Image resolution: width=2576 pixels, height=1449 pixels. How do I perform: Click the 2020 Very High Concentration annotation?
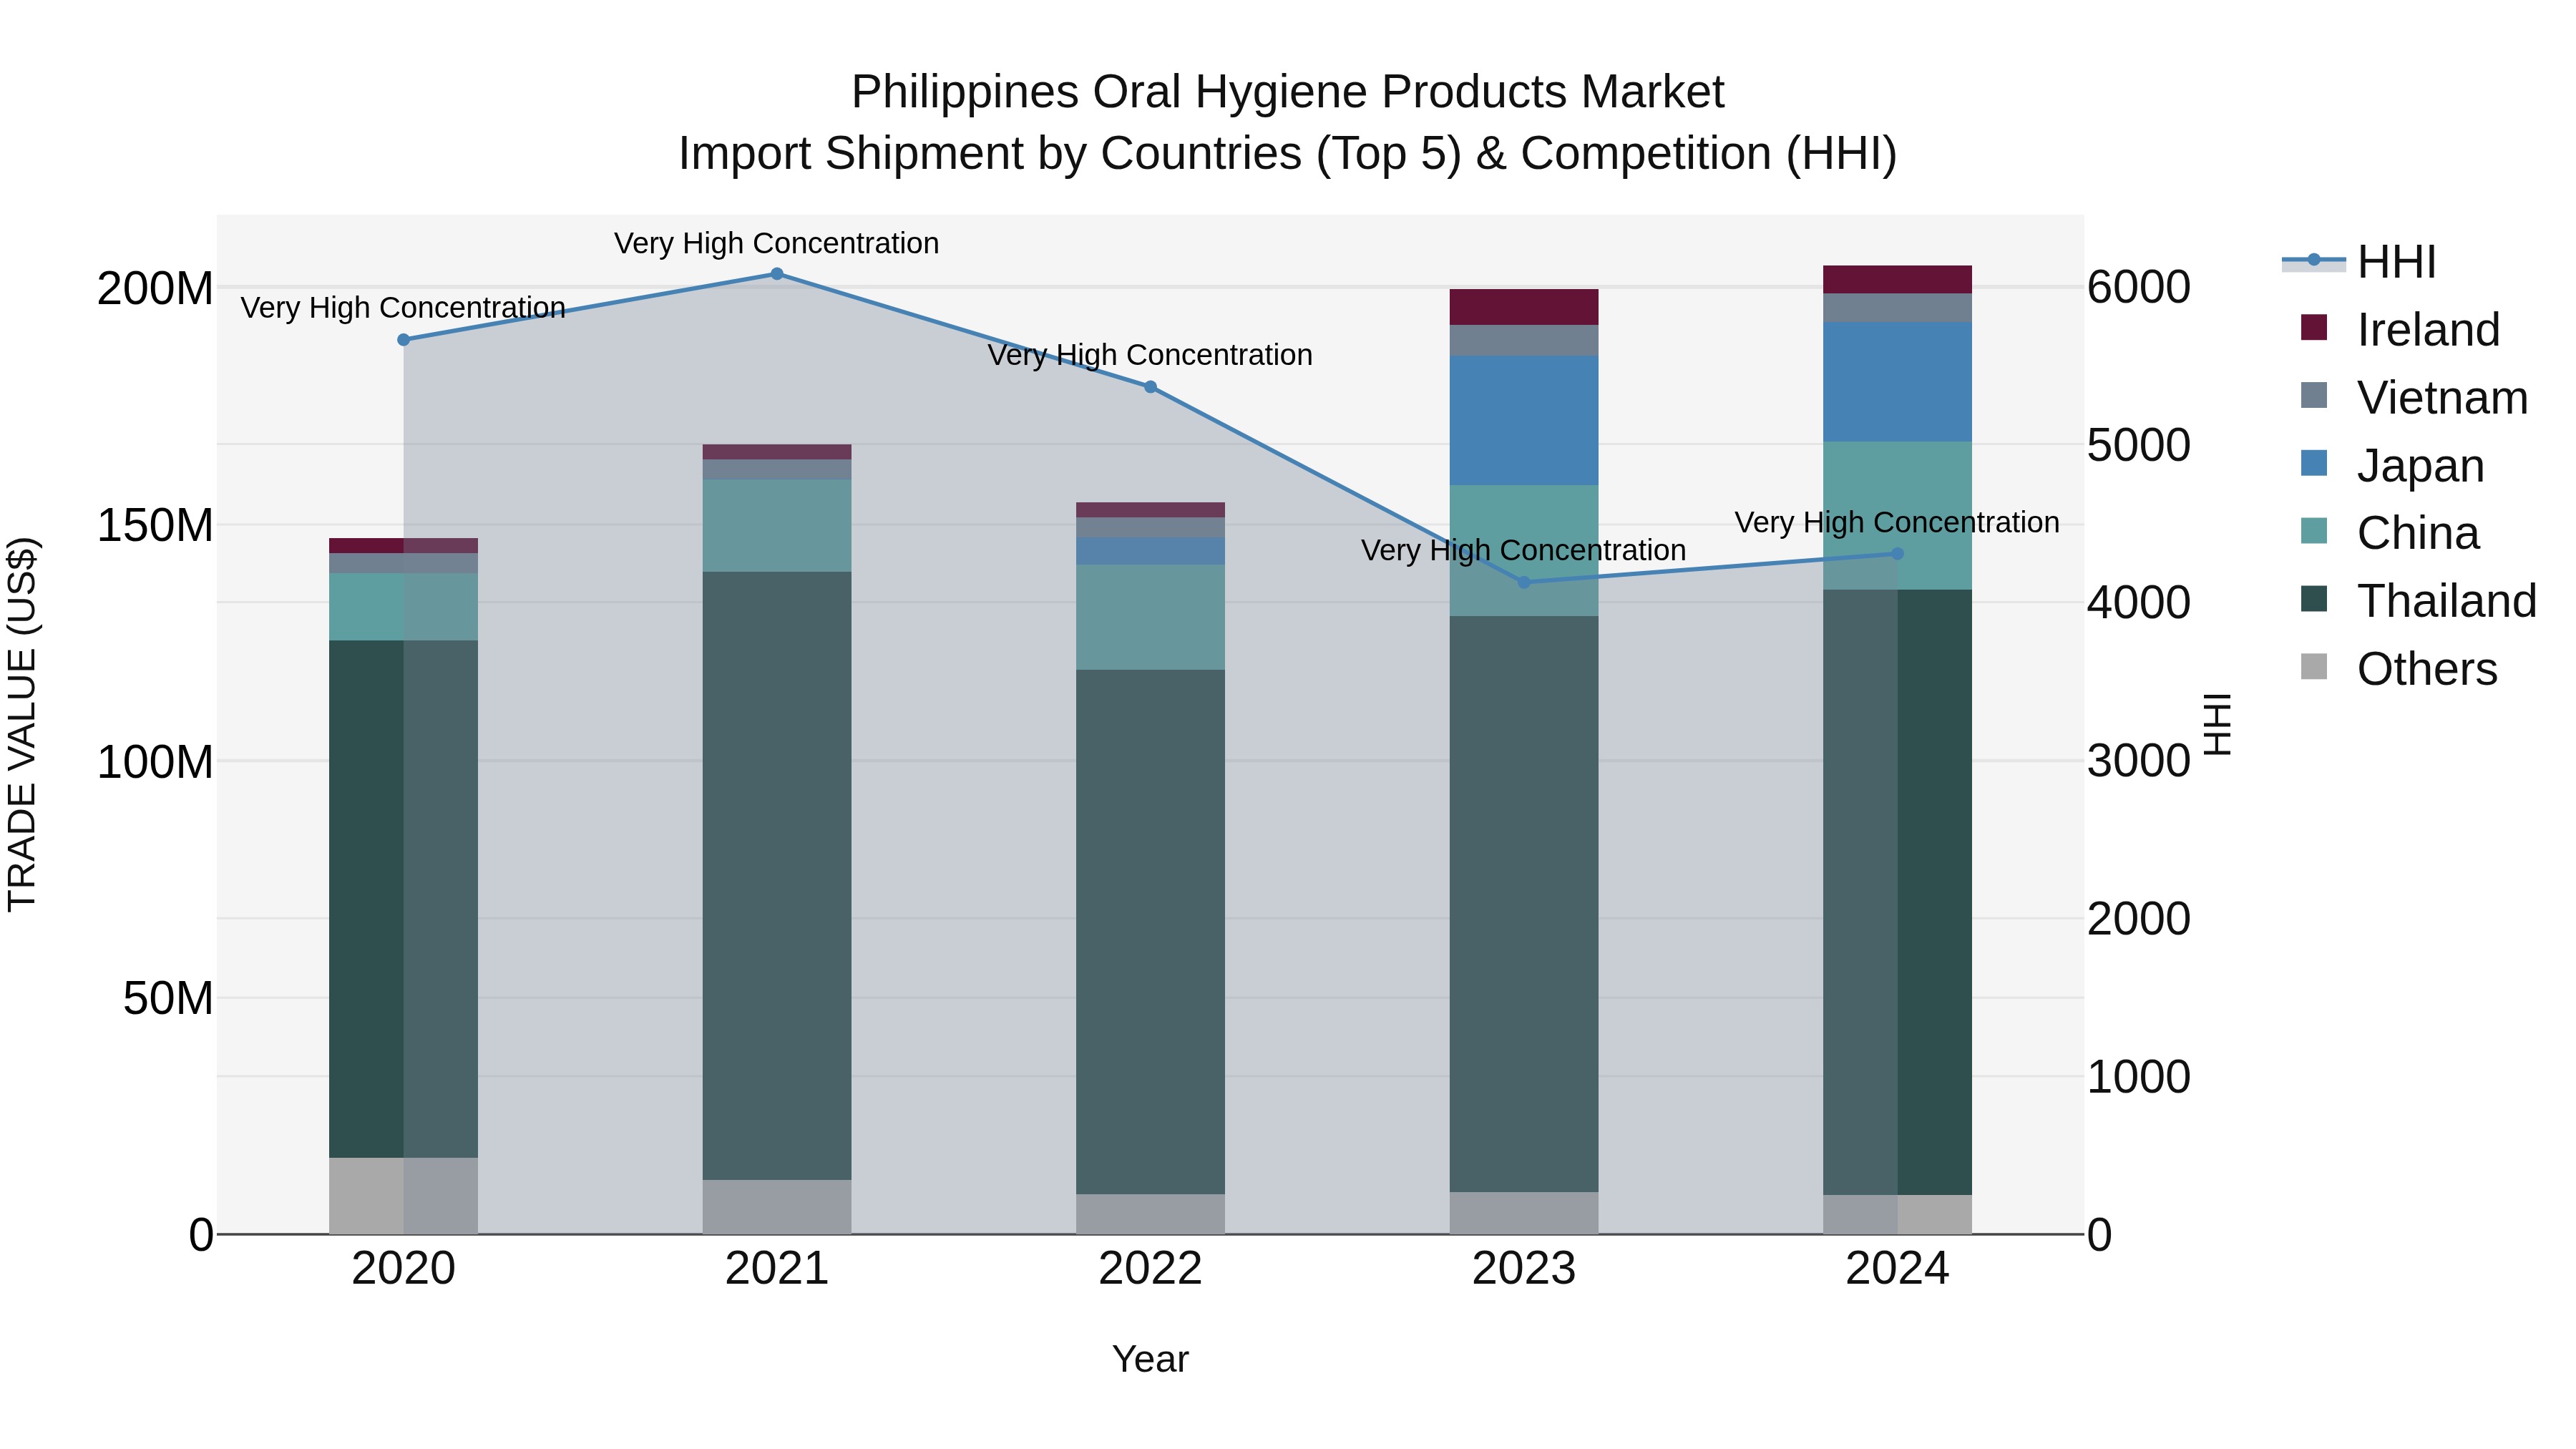(403, 307)
